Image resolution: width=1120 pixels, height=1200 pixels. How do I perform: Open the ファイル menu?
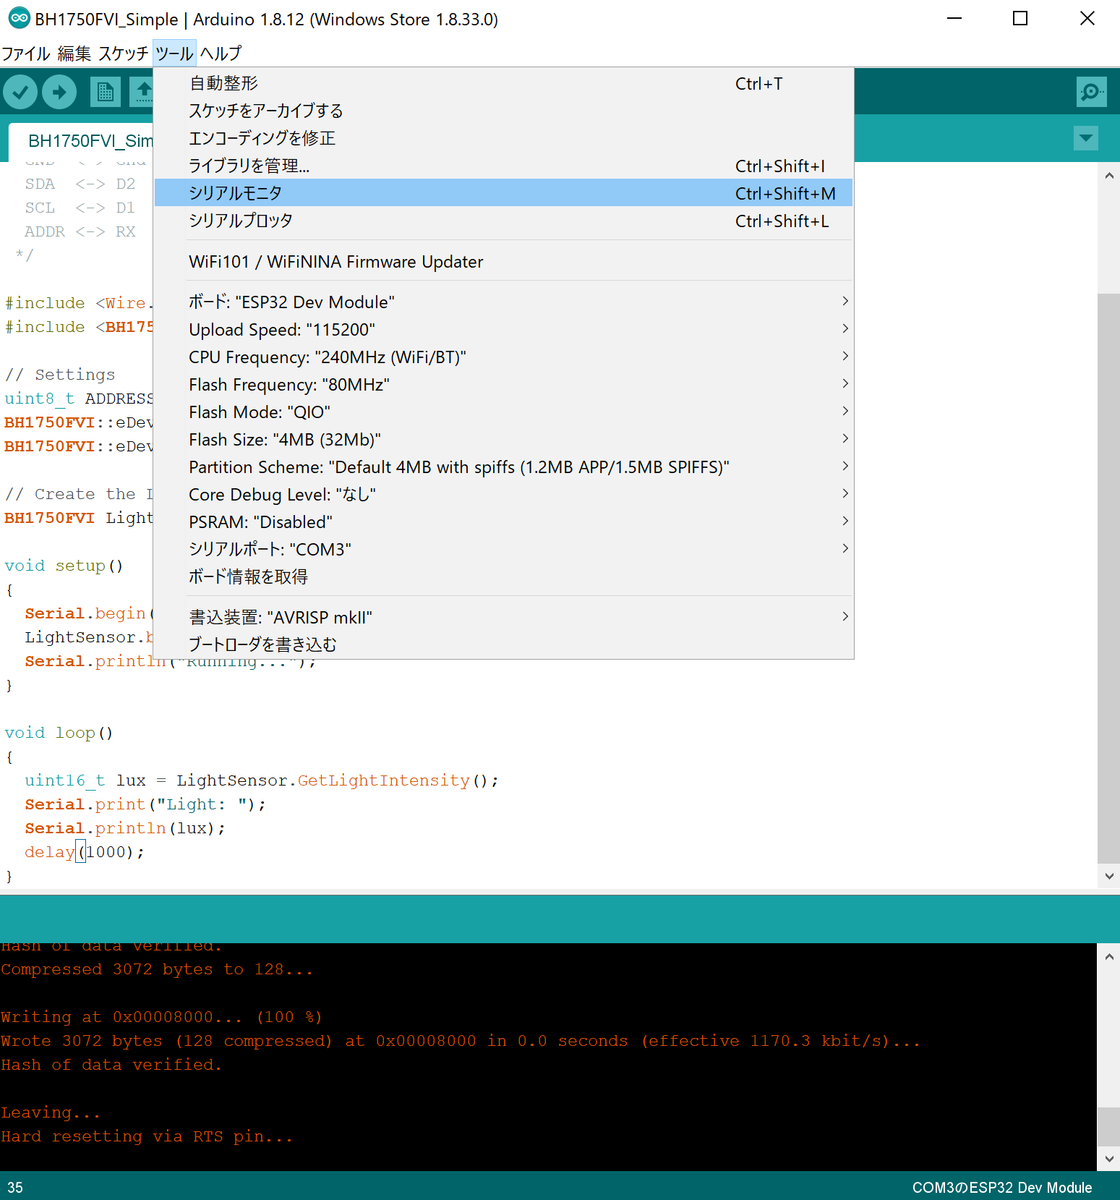tap(25, 53)
